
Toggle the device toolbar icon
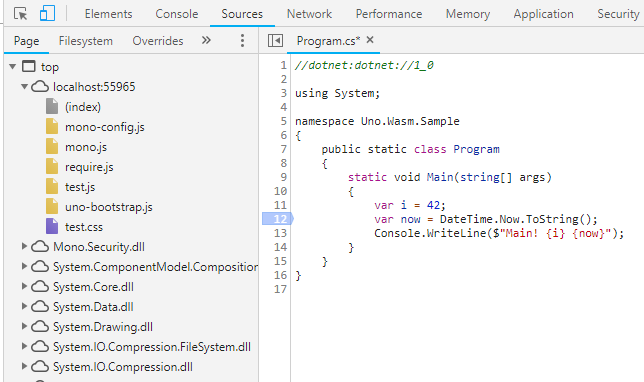47,14
